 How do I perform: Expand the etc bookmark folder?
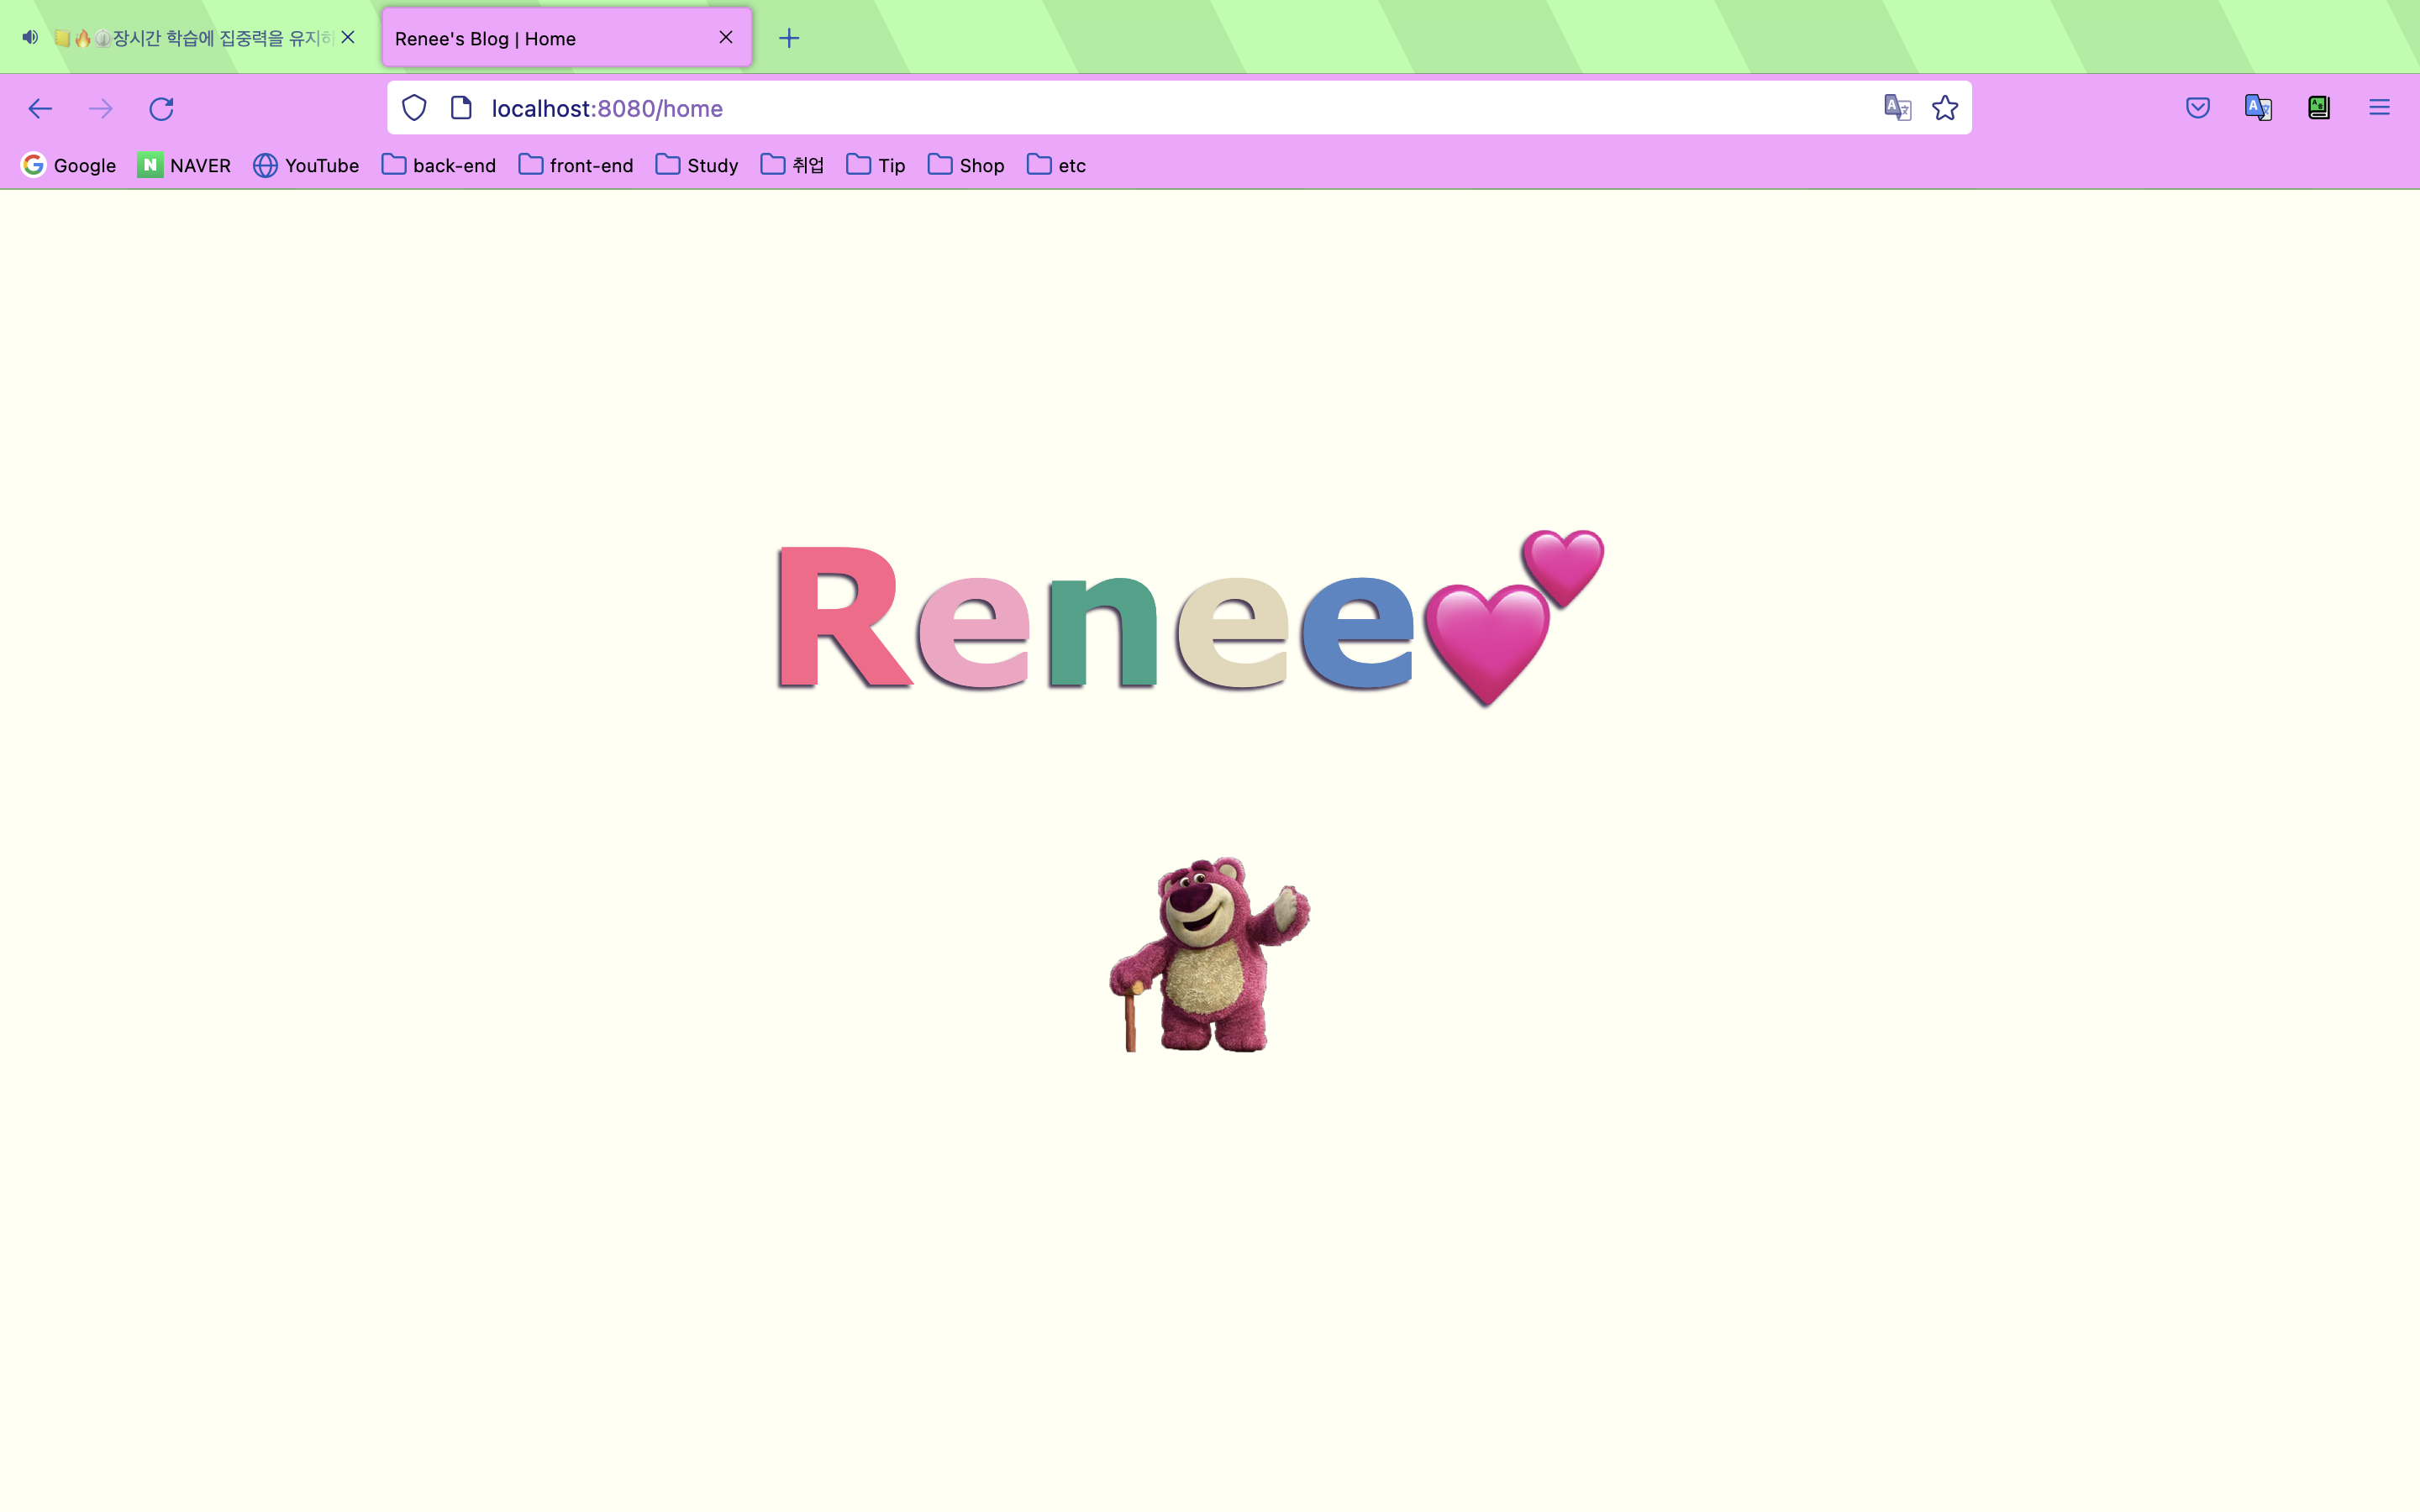pos(1057,165)
